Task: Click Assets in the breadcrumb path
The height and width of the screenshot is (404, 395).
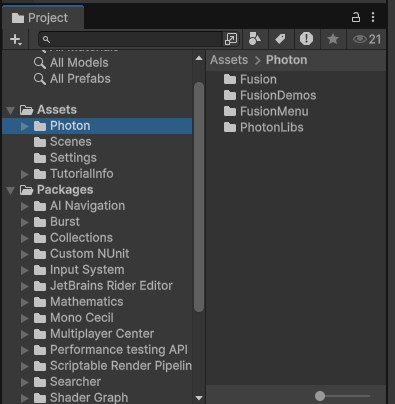Action: (x=229, y=60)
